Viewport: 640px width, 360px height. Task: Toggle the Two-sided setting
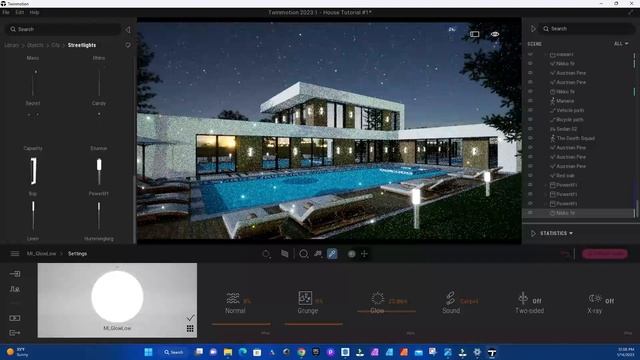click(529, 303)
